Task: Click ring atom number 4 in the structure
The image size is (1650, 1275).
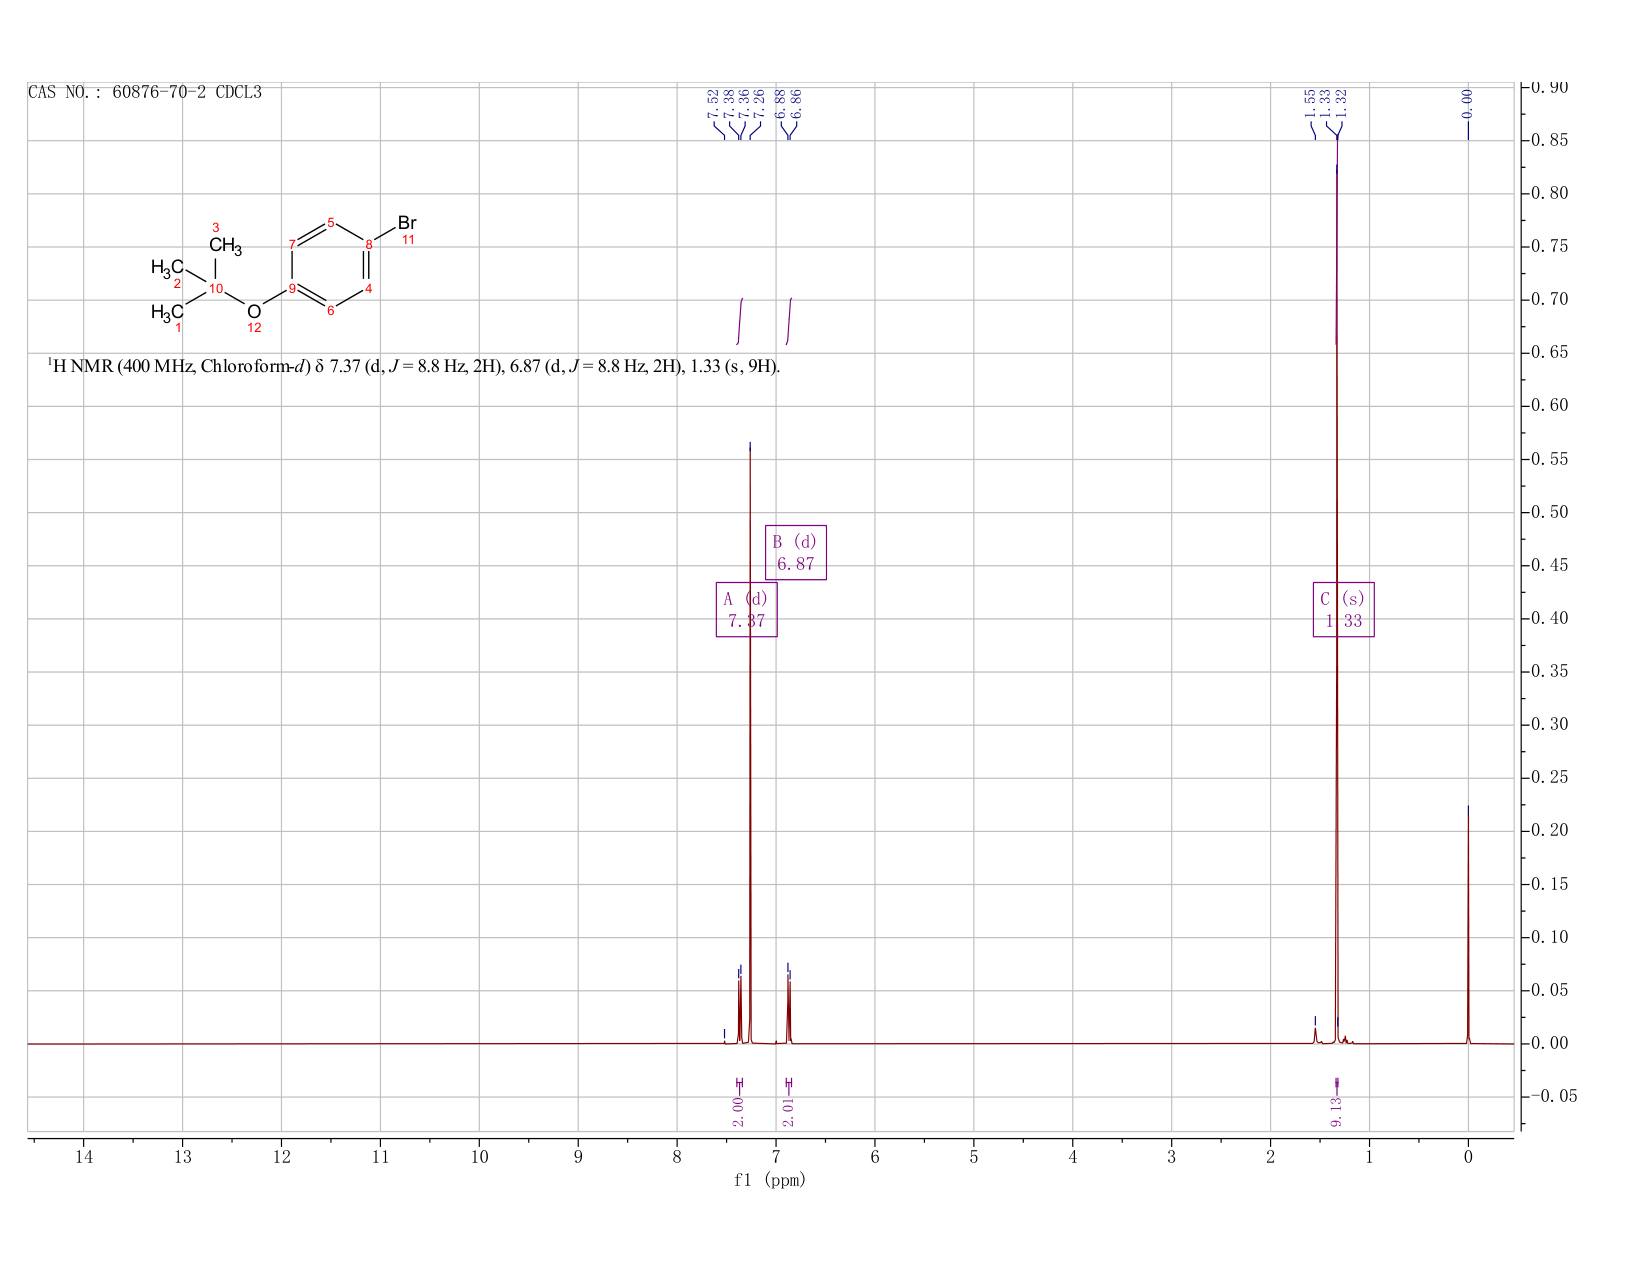Action: point(368,289)
